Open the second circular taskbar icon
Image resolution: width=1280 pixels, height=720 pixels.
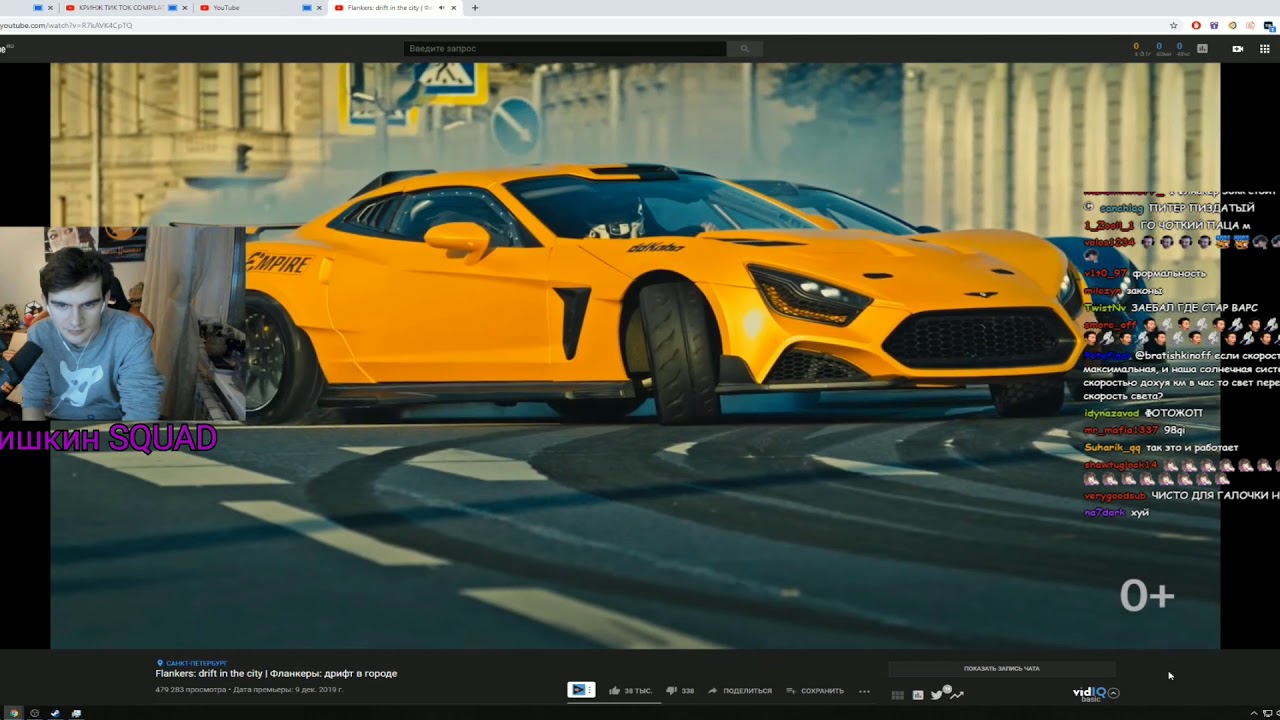coord(34,713)
